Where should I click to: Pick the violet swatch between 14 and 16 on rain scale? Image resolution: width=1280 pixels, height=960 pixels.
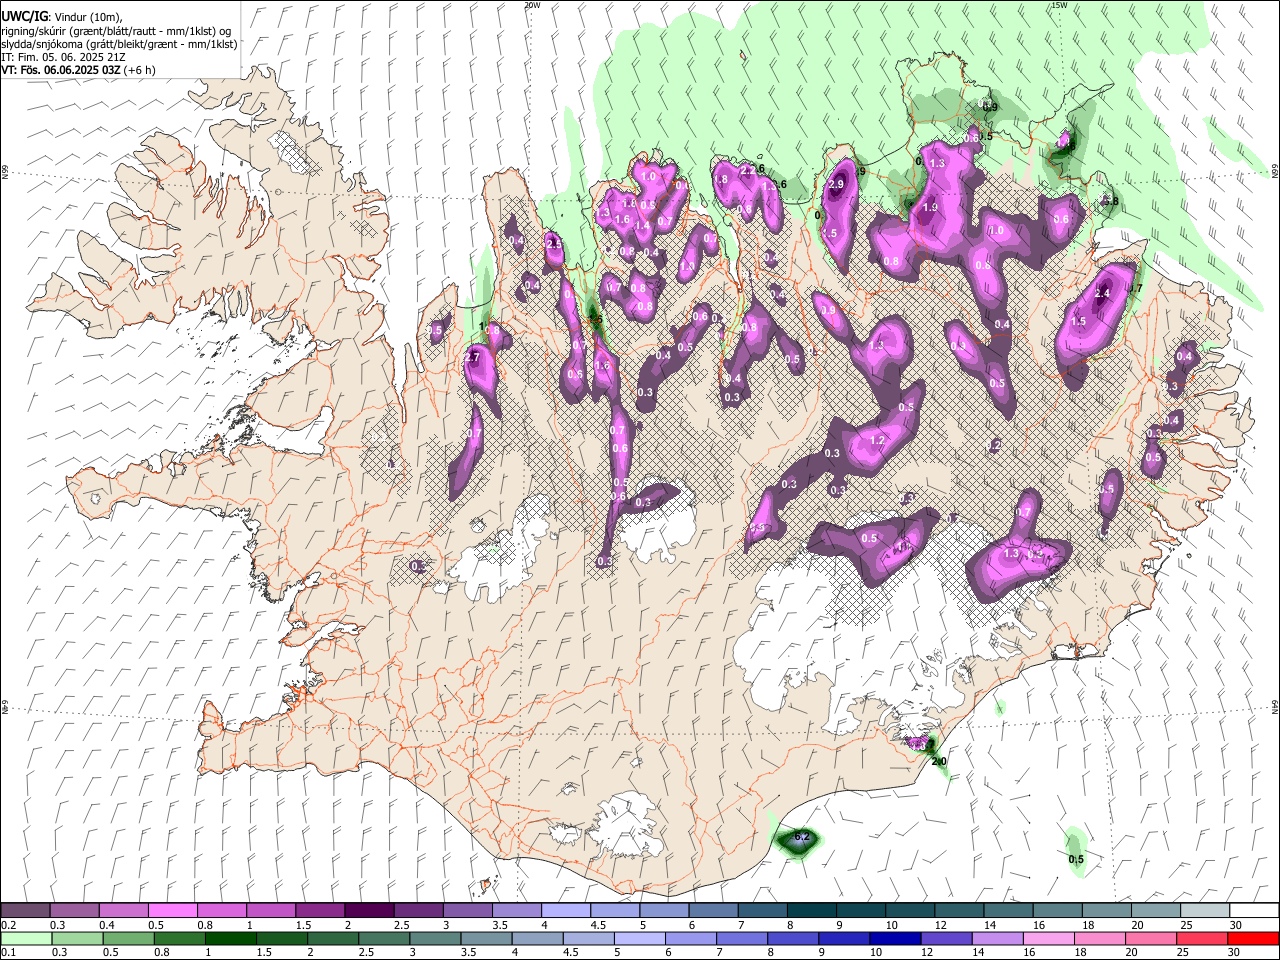pyautogui.click(x=997, y=938)
